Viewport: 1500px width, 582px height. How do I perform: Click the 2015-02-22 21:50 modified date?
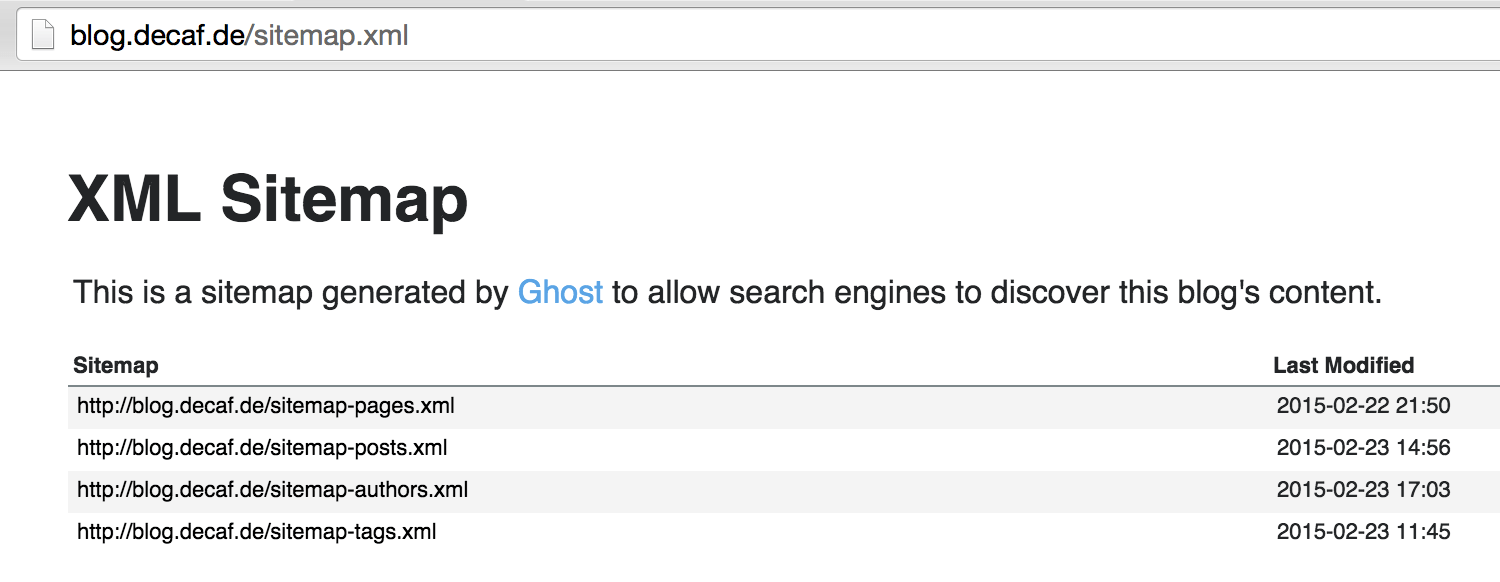pos(1364,406)
